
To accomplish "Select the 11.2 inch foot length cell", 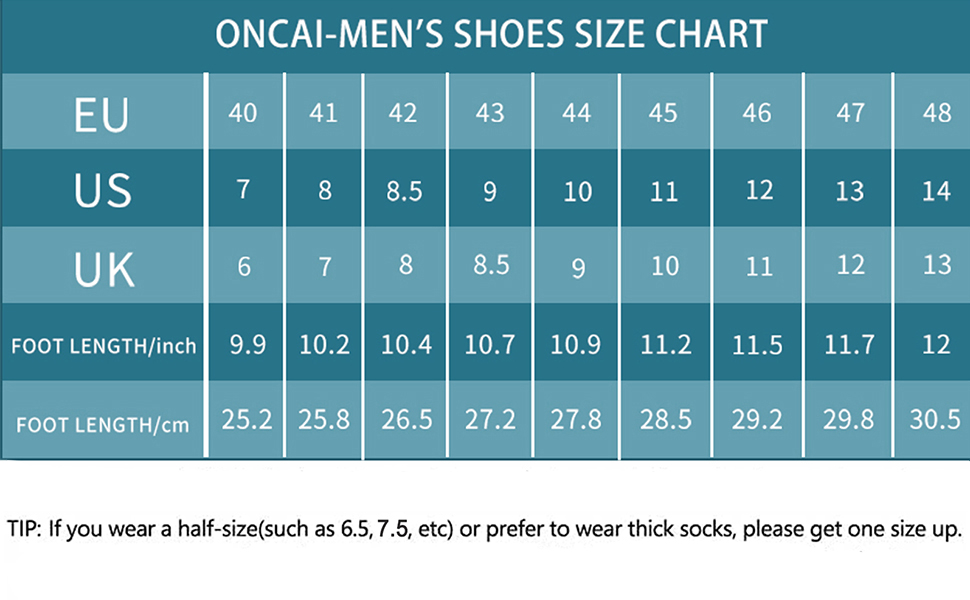I will (x=665, y=345).
